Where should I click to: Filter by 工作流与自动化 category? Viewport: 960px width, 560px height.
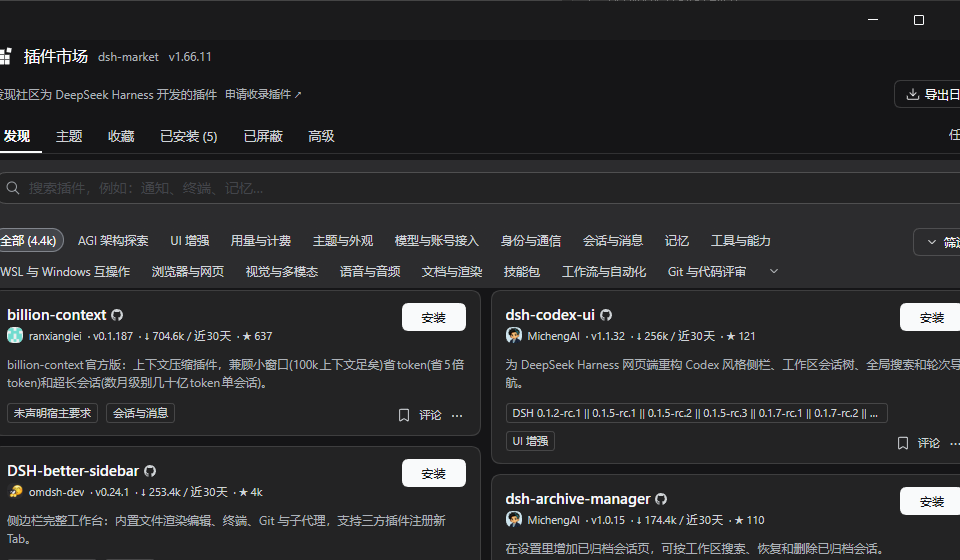604,271
